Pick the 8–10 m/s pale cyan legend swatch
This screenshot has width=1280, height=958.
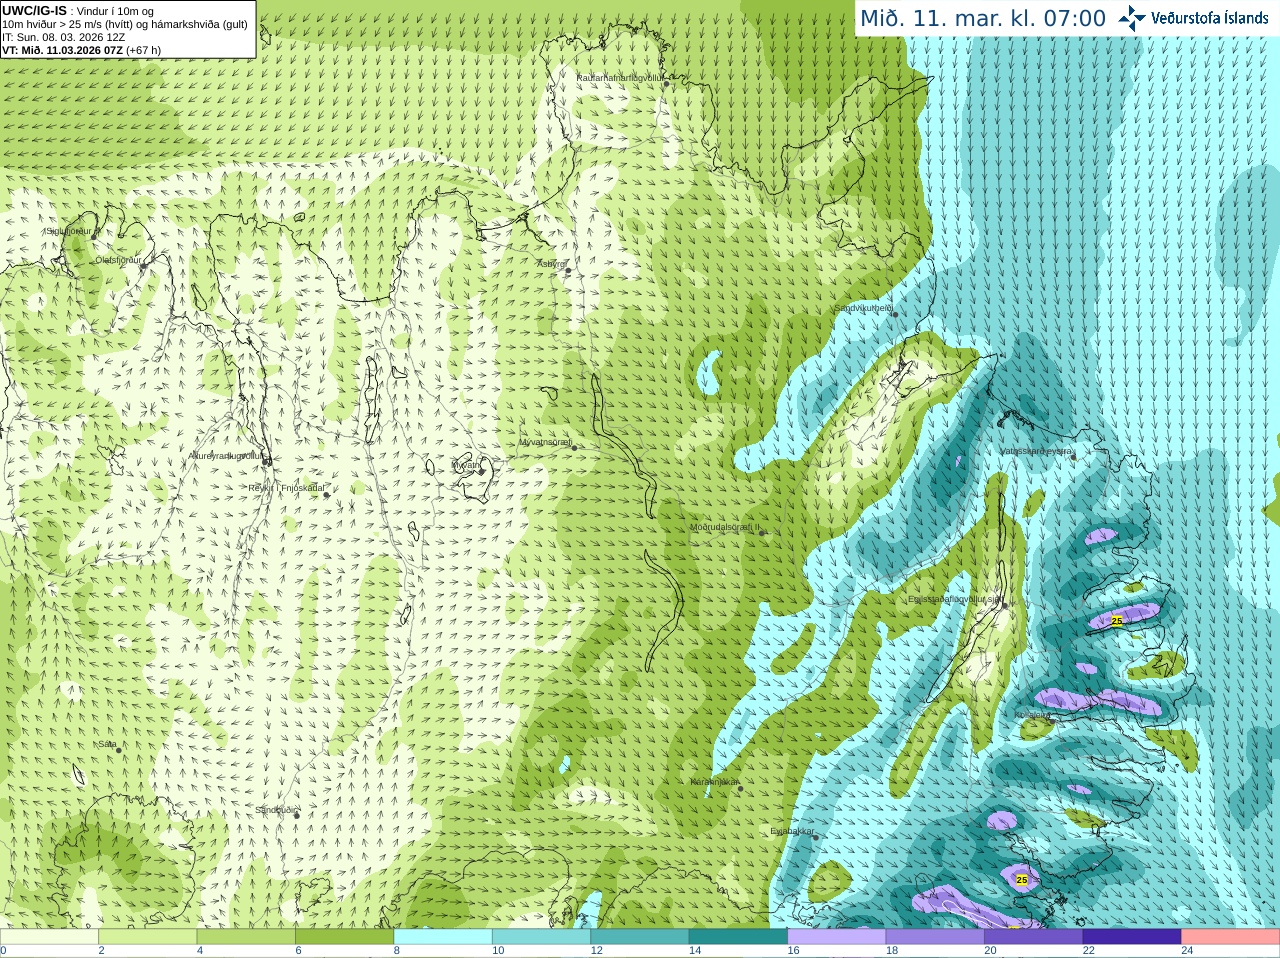click(x=443, y=937)
